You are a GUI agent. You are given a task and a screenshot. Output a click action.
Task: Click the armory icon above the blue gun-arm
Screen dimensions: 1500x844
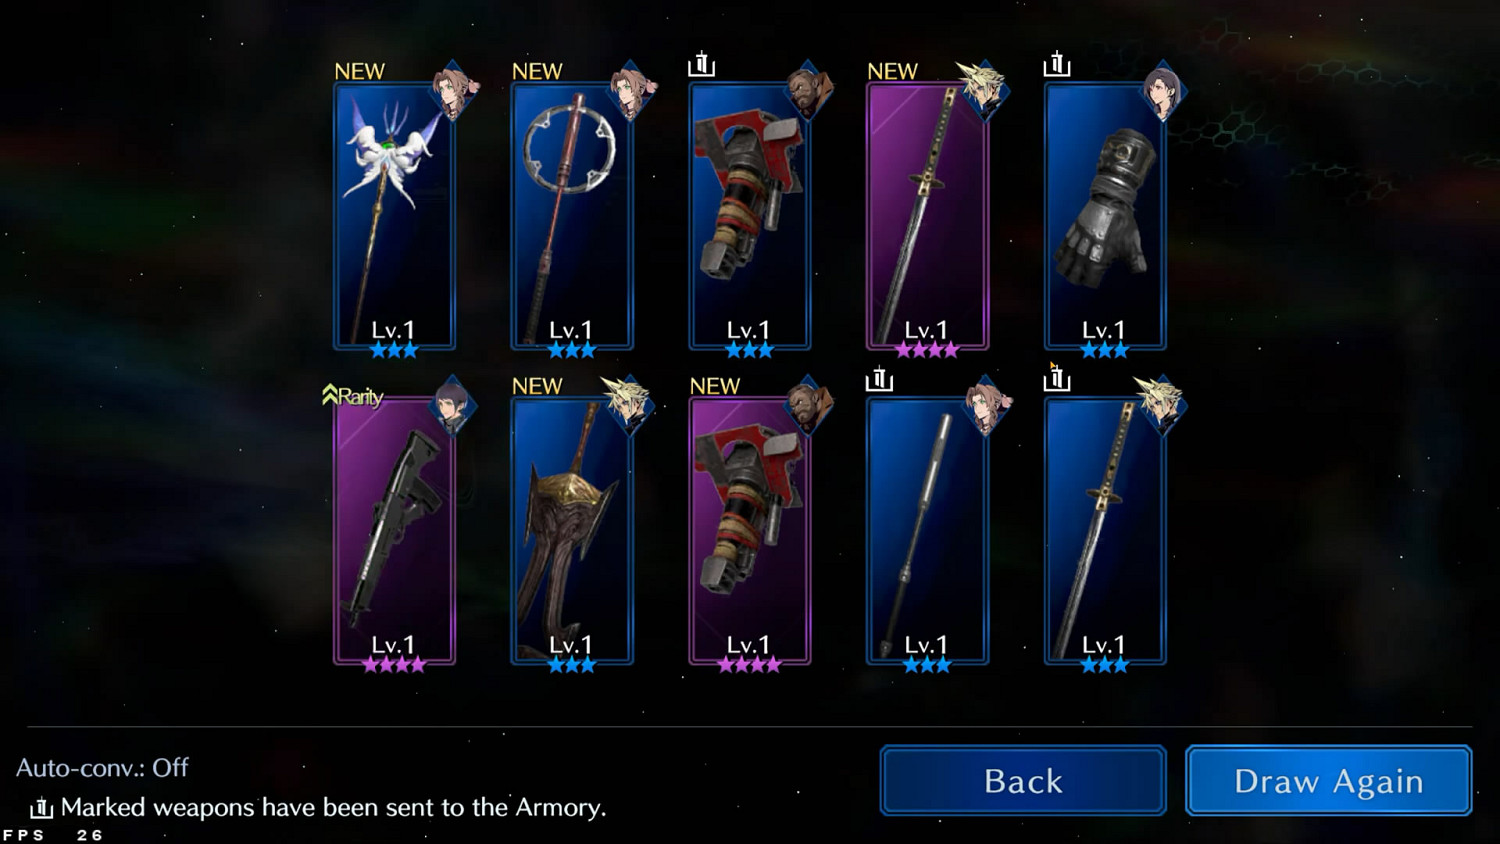702,65
